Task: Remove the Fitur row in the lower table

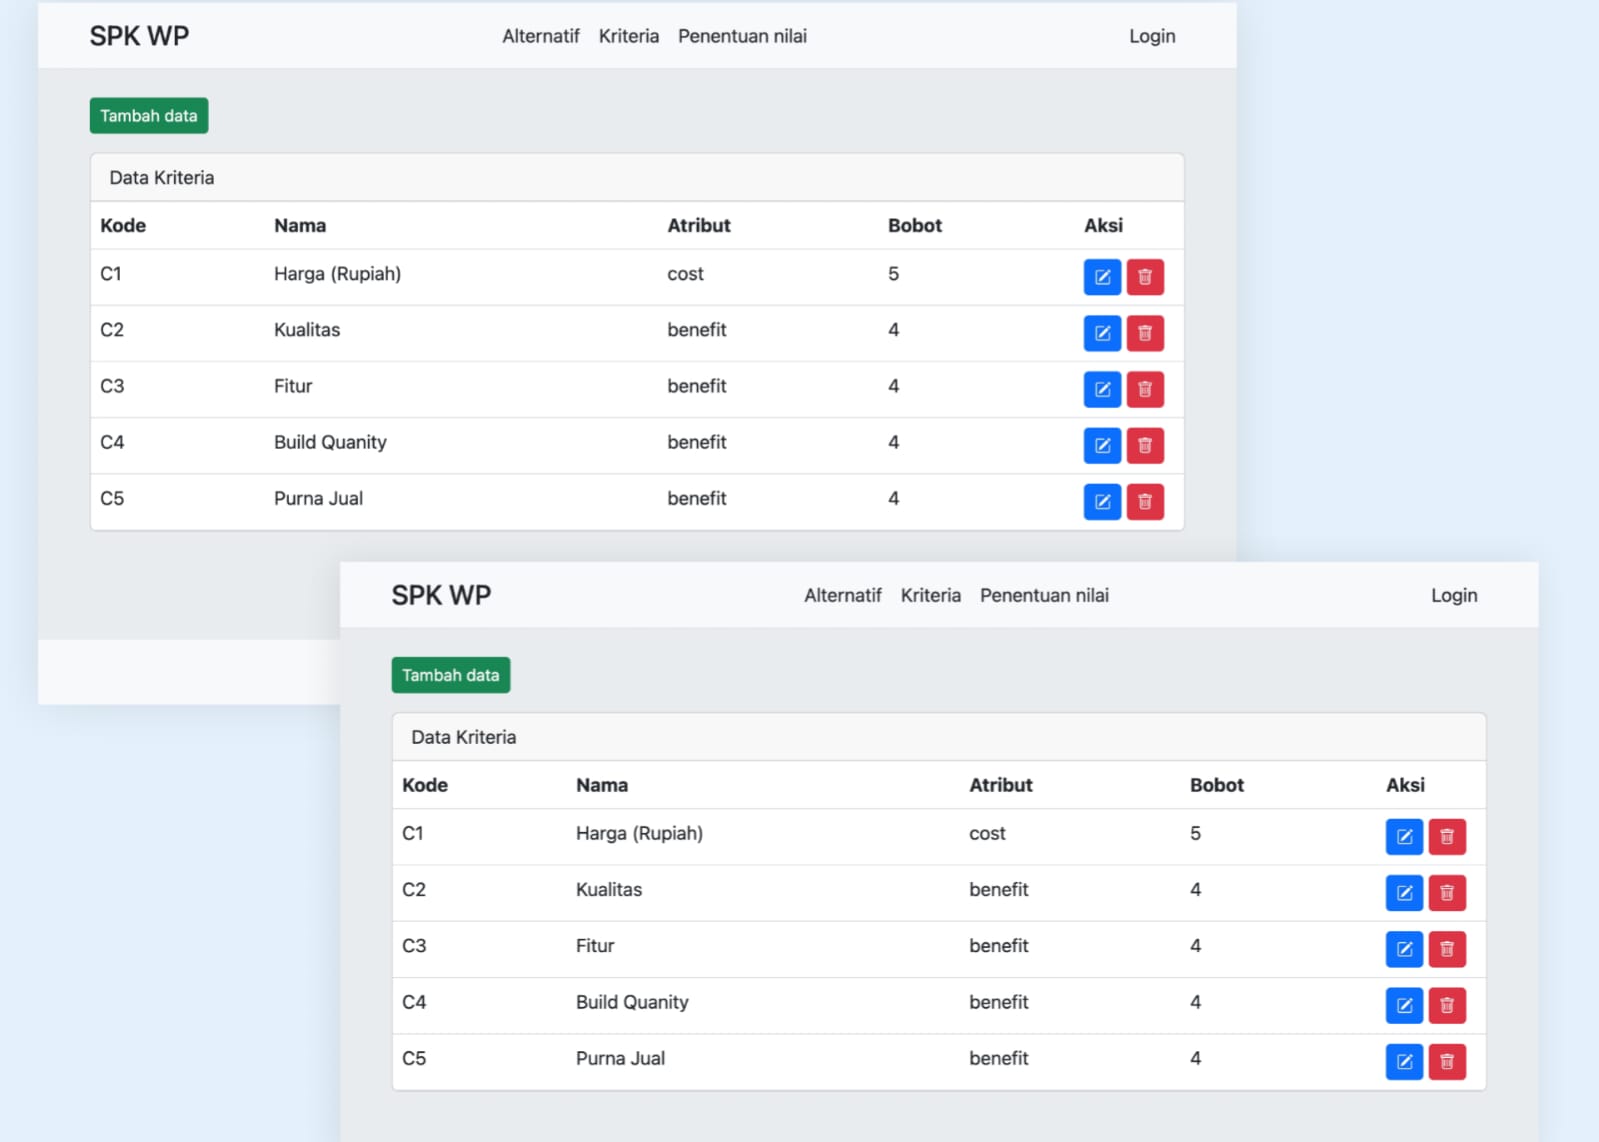Action: (1446, 949)
